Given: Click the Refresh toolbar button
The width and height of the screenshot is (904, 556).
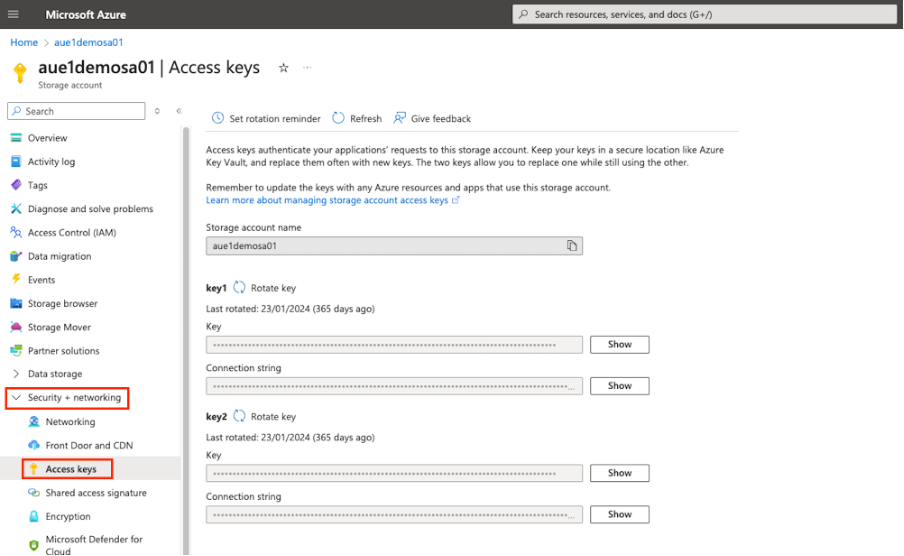Looking at the screenshot, I should coord(357,118).
